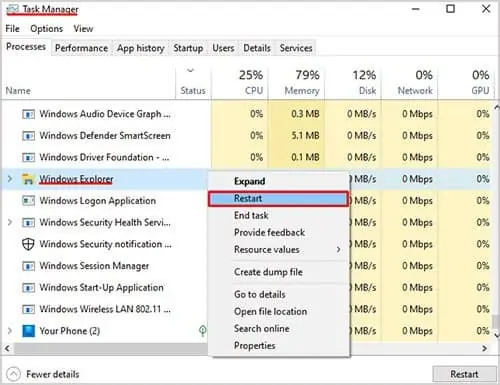Click the Task Manager title bar icon
Viewport: 500px width, 385px height.
[x=12, y=9]
